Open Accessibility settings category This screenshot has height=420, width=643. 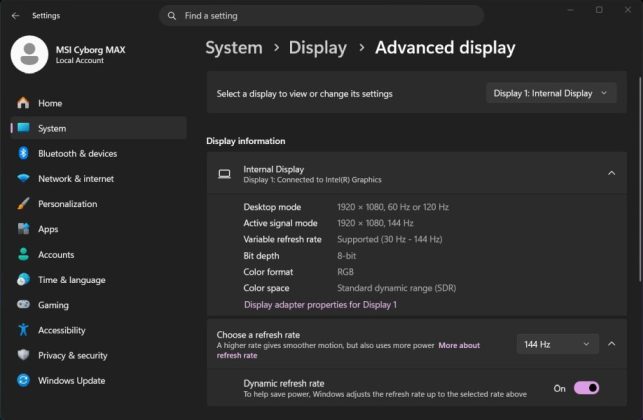click(x=98, y=330)
